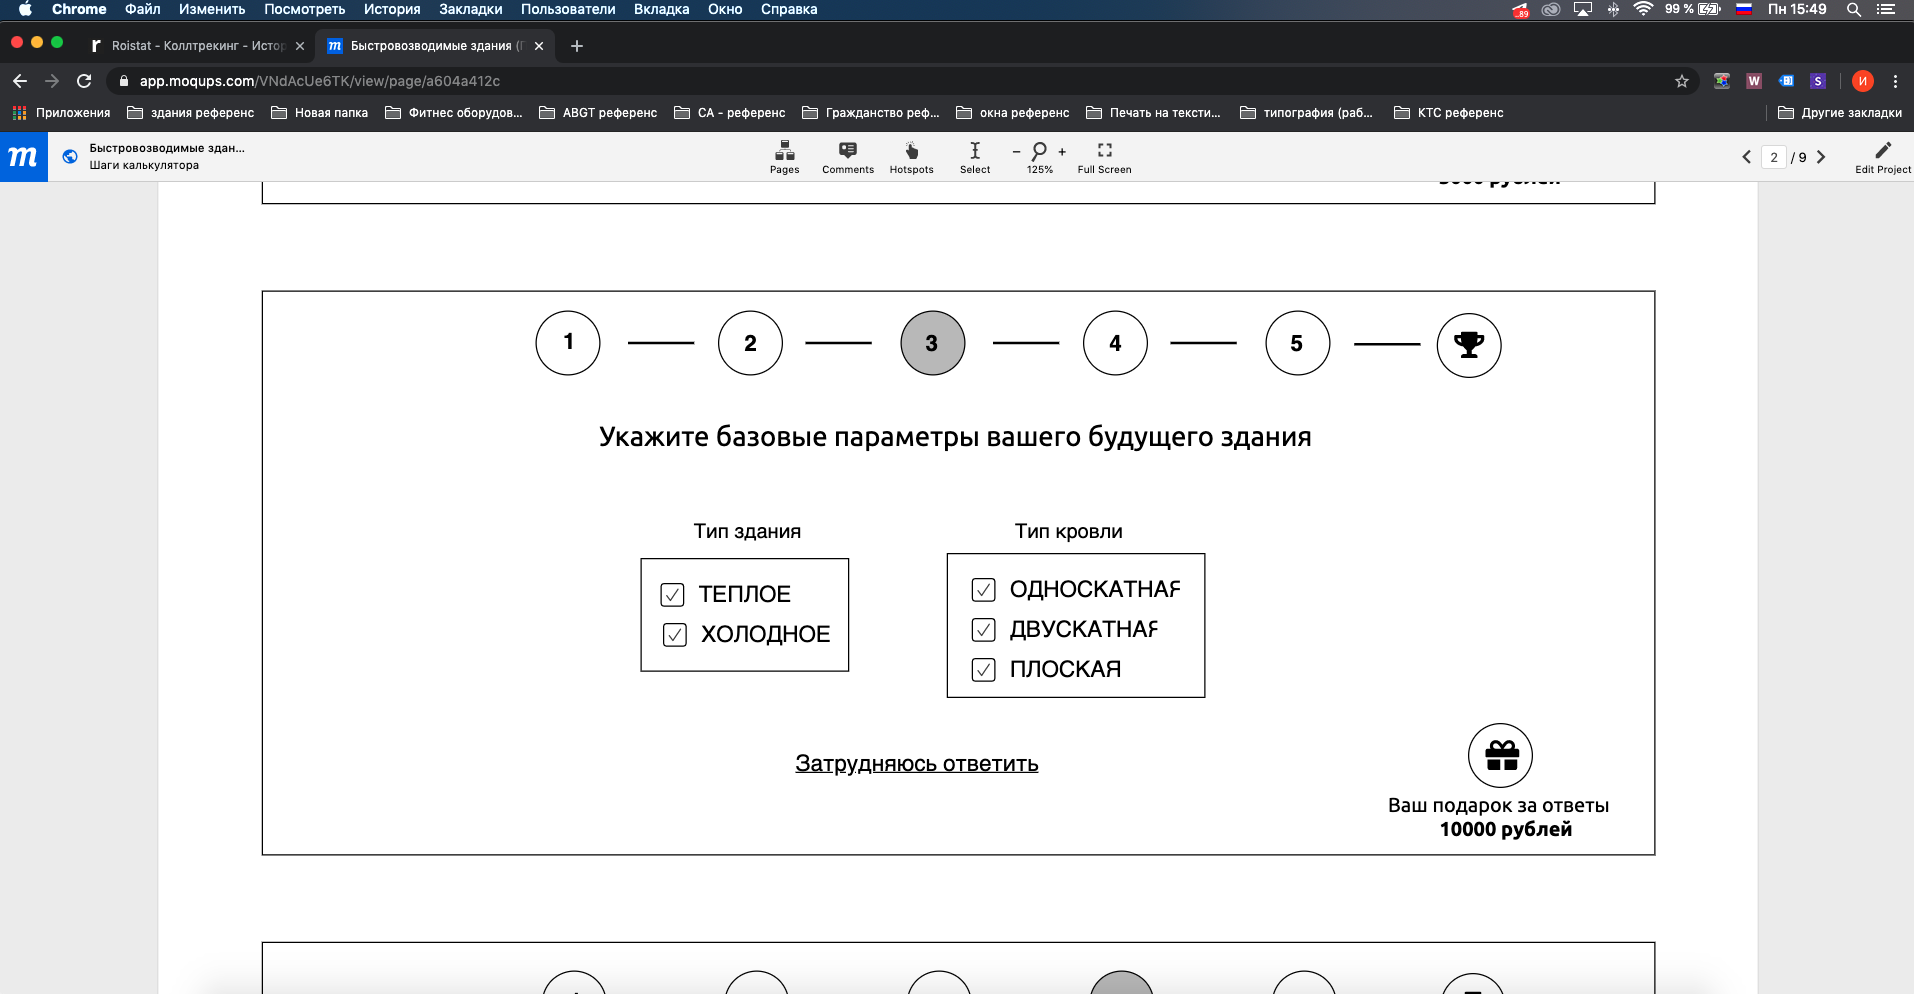Open КТС референс bookmark folder
Screen dimensions: 1914x994
[x=1448, y=113]
